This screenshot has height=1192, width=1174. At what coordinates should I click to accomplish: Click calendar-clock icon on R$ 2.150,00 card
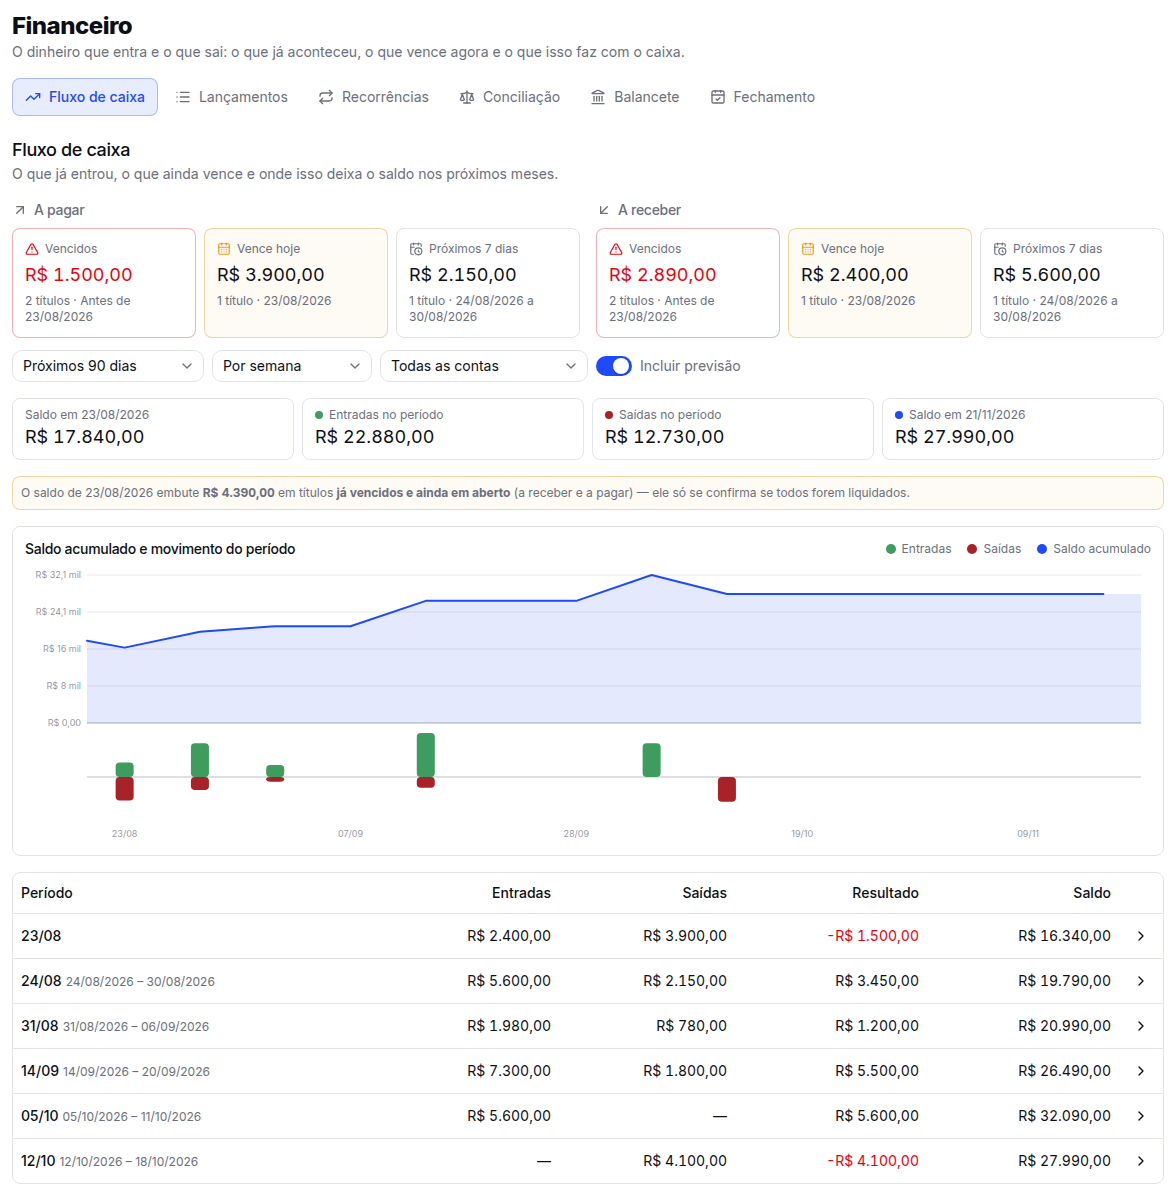[416, 249]
